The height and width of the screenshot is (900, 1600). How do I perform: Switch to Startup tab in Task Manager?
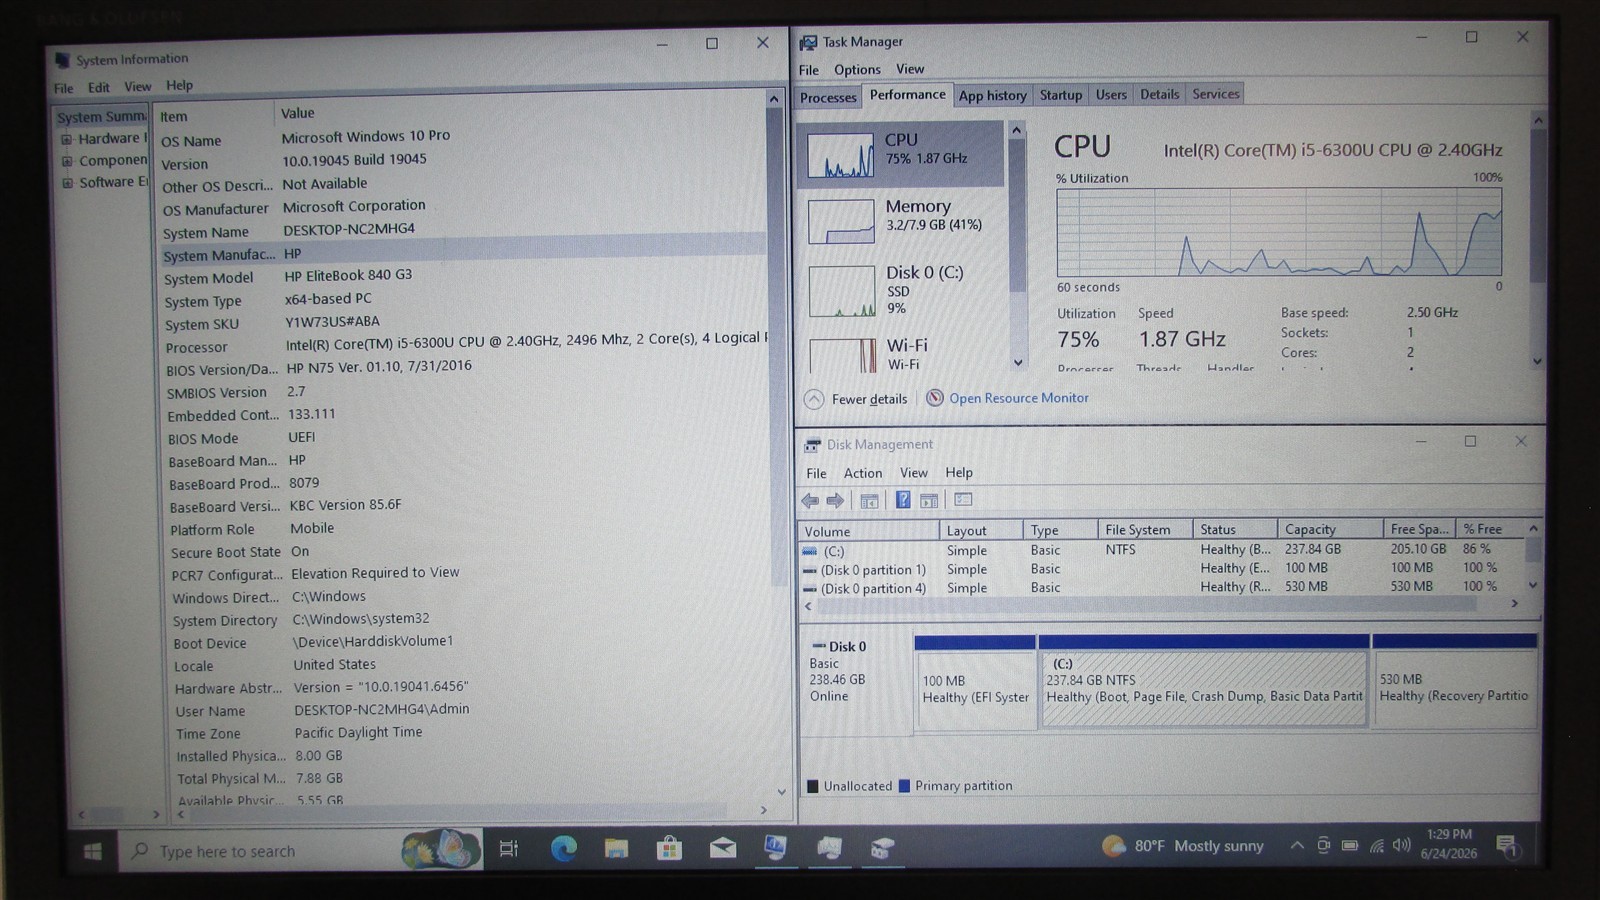pos(1061,95)
